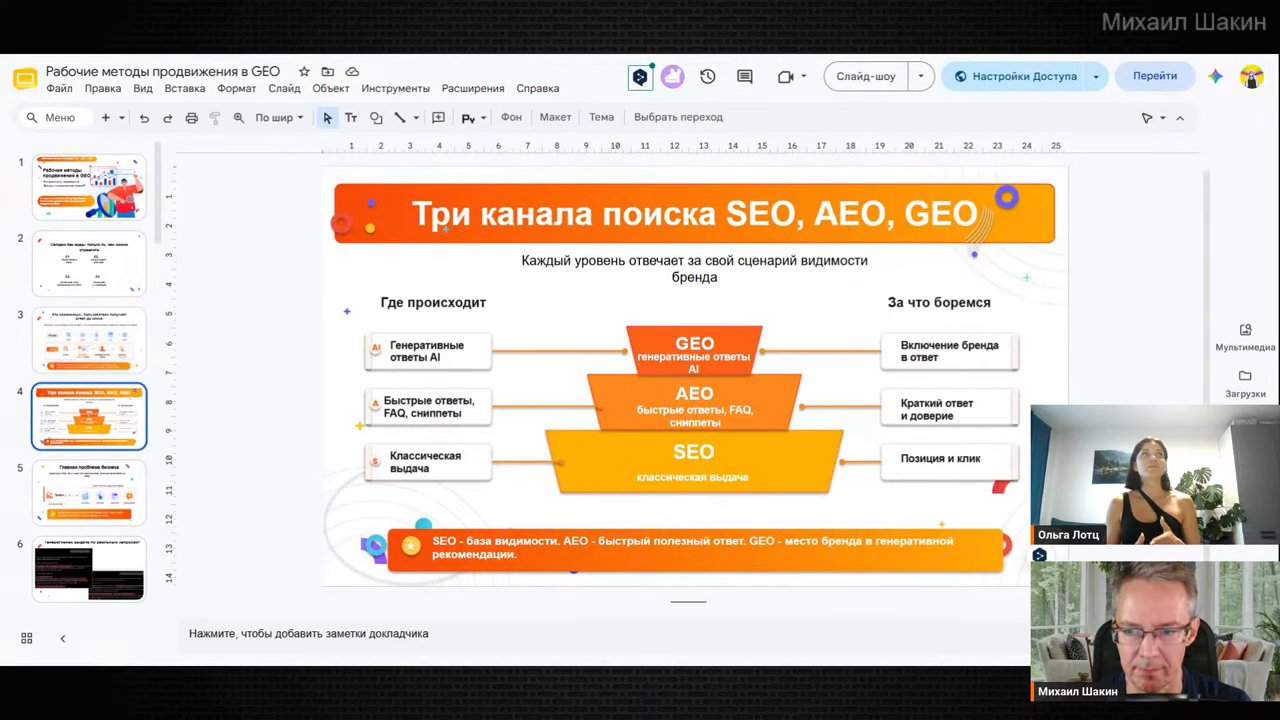This screenshot has height=720, width=1280.
Task: Select slide 2 thumbnail in filmstrip
Action: pyautogui.click(x=89, y=263)
